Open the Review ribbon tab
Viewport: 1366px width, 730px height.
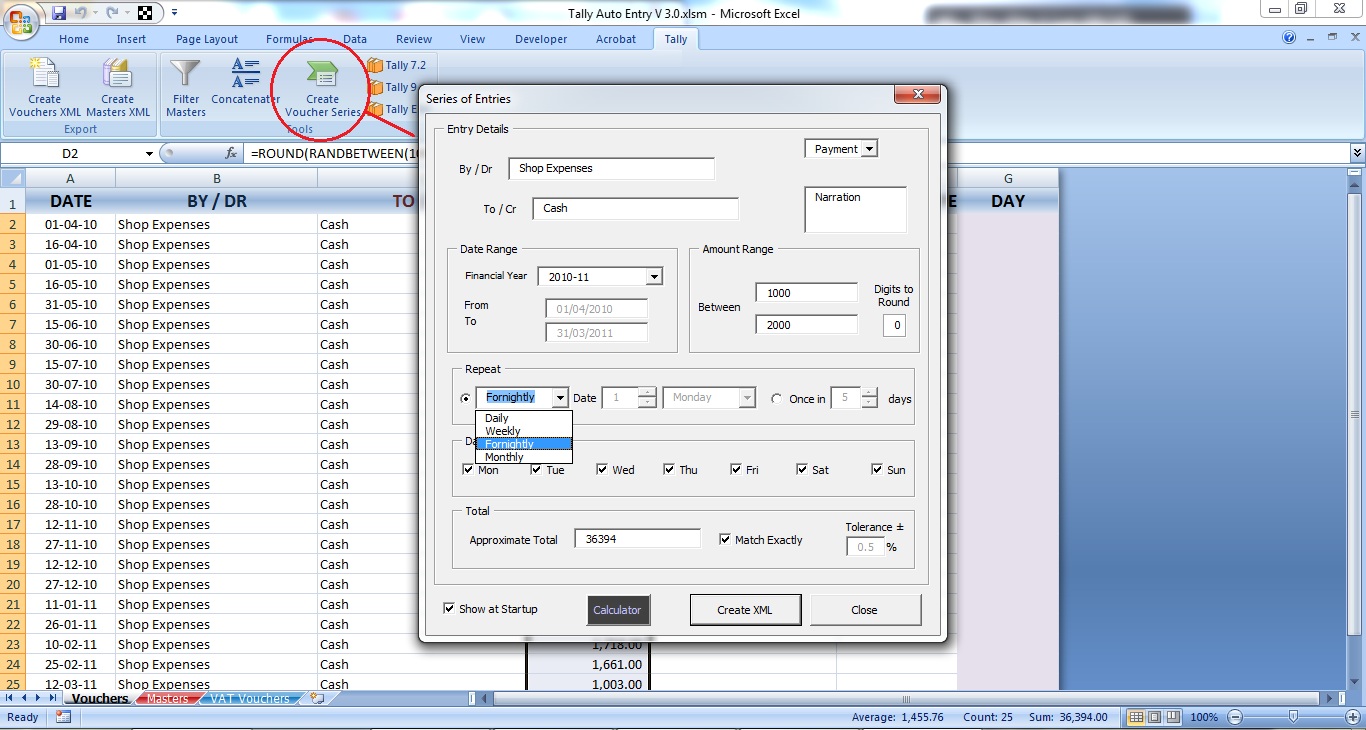click(x=414, y=39)
